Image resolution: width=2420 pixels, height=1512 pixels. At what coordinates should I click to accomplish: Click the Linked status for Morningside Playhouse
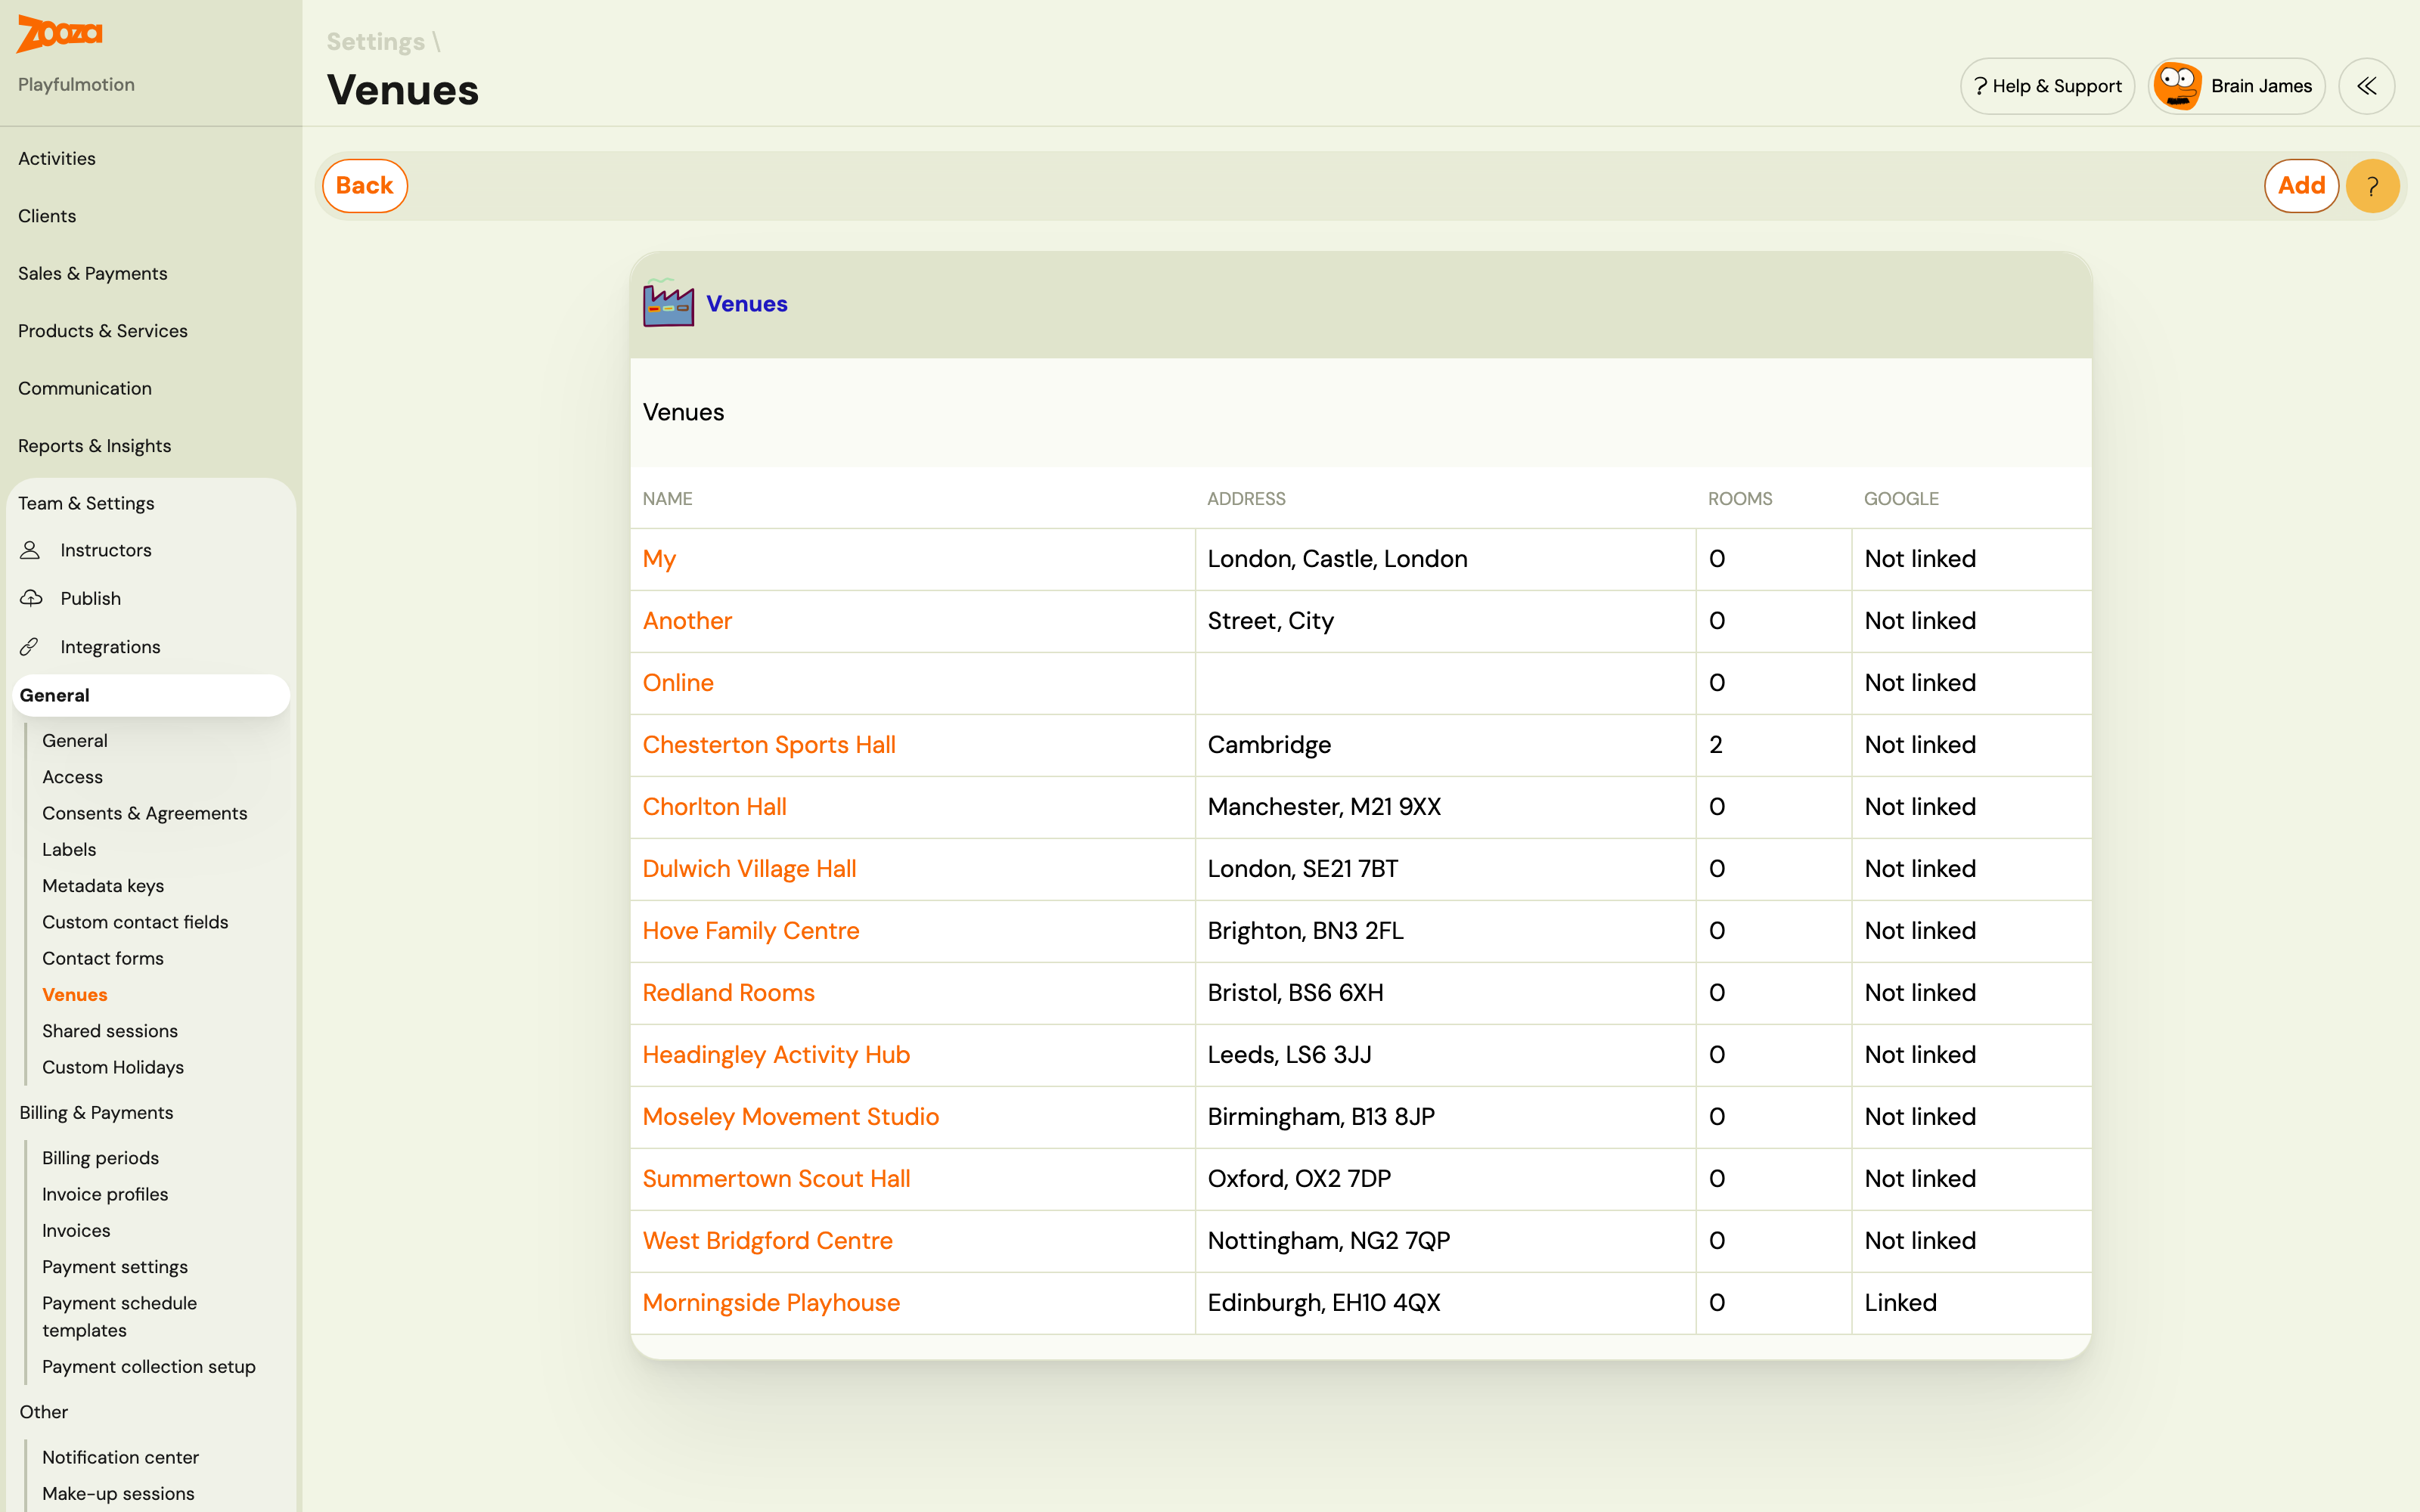[1900, 1303]
